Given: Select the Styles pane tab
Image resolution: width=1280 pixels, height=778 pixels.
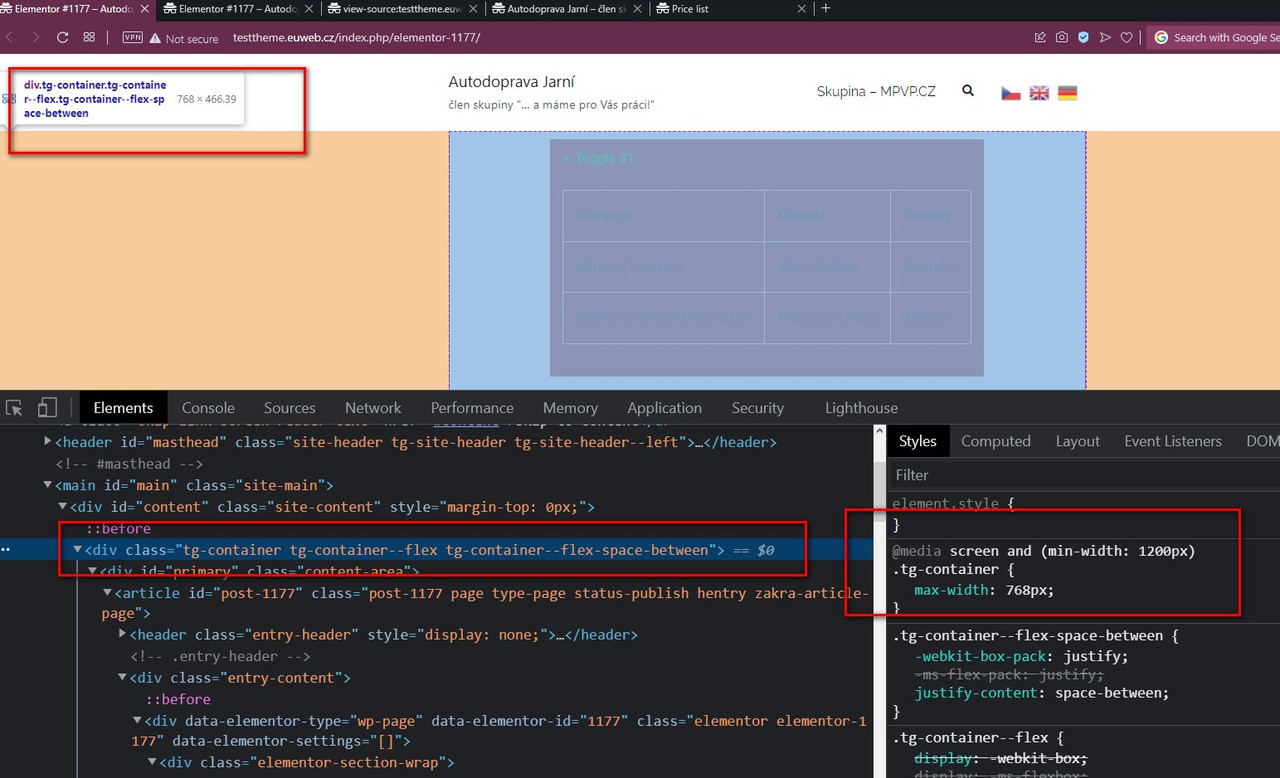Looking at the screenshot, I should [917, 441].
